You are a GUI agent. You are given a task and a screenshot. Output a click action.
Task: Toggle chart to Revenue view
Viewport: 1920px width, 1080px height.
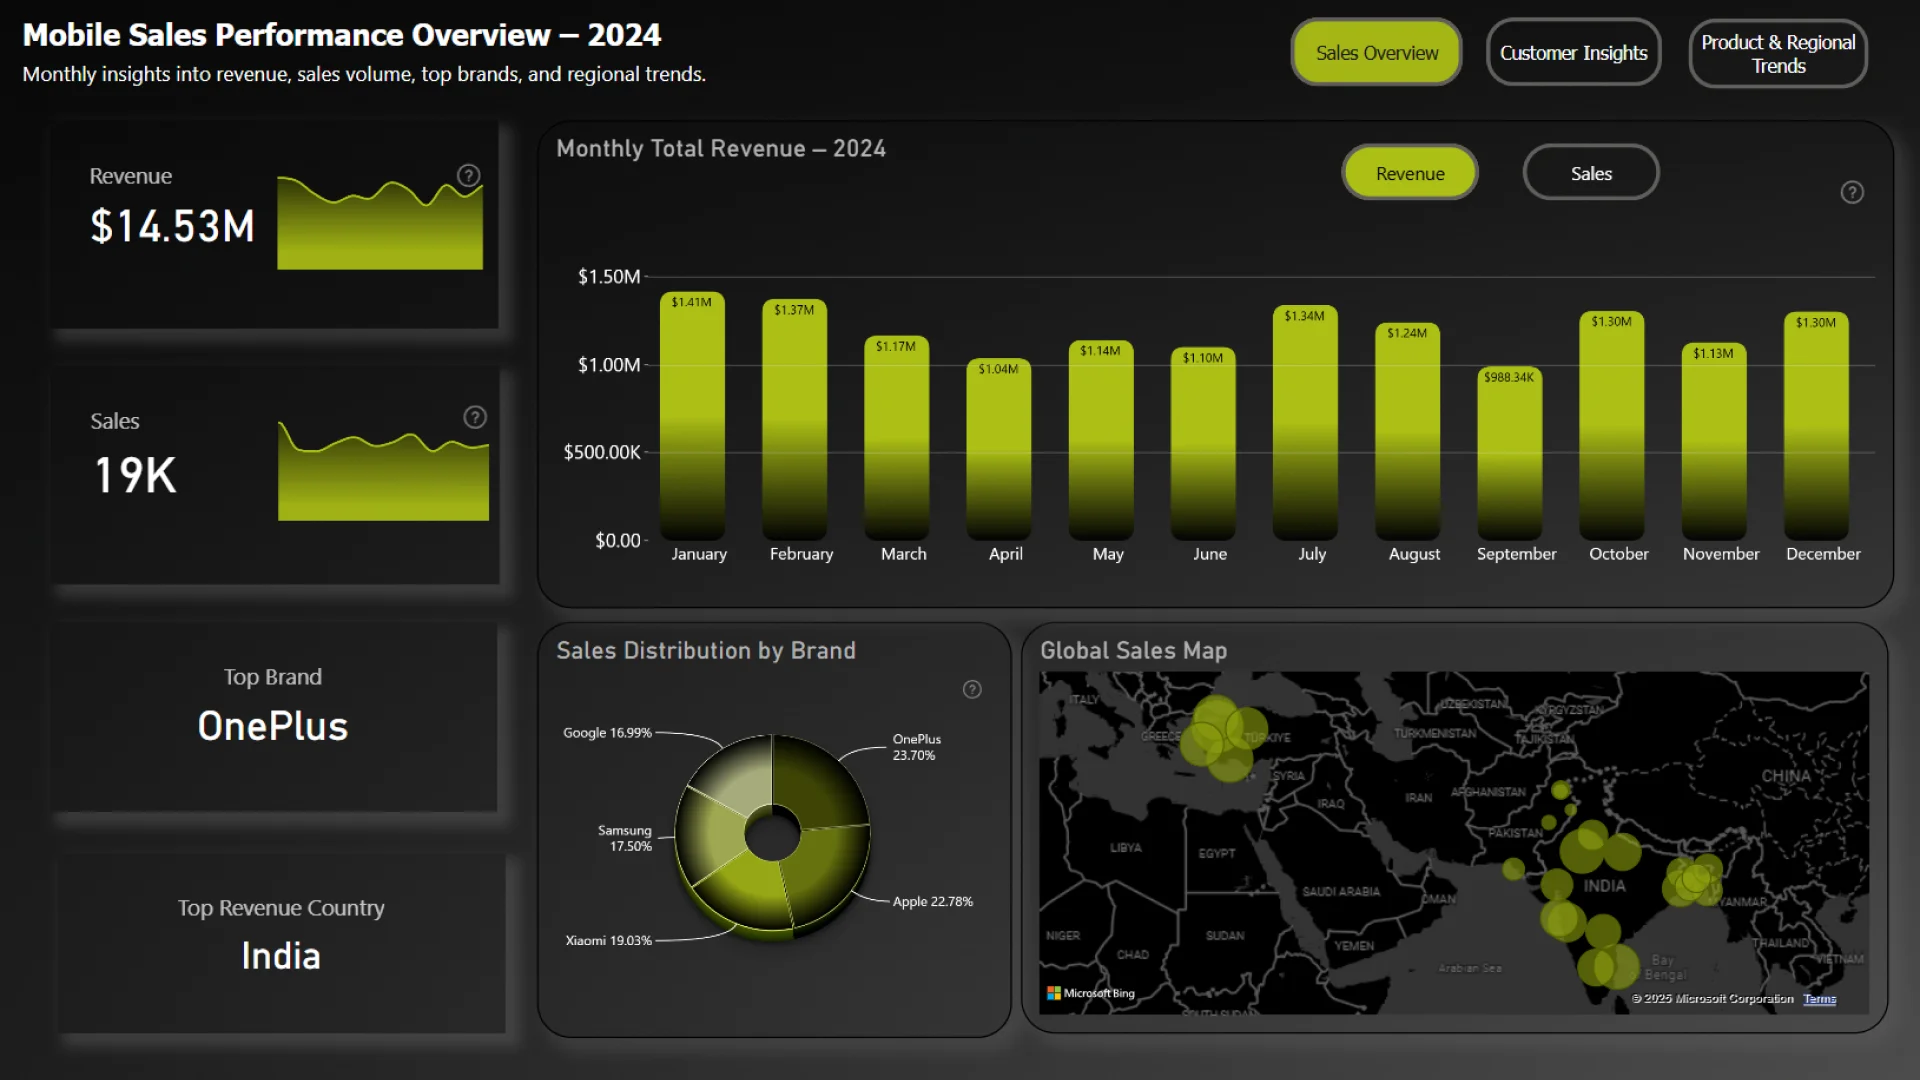click(1409, 173)
